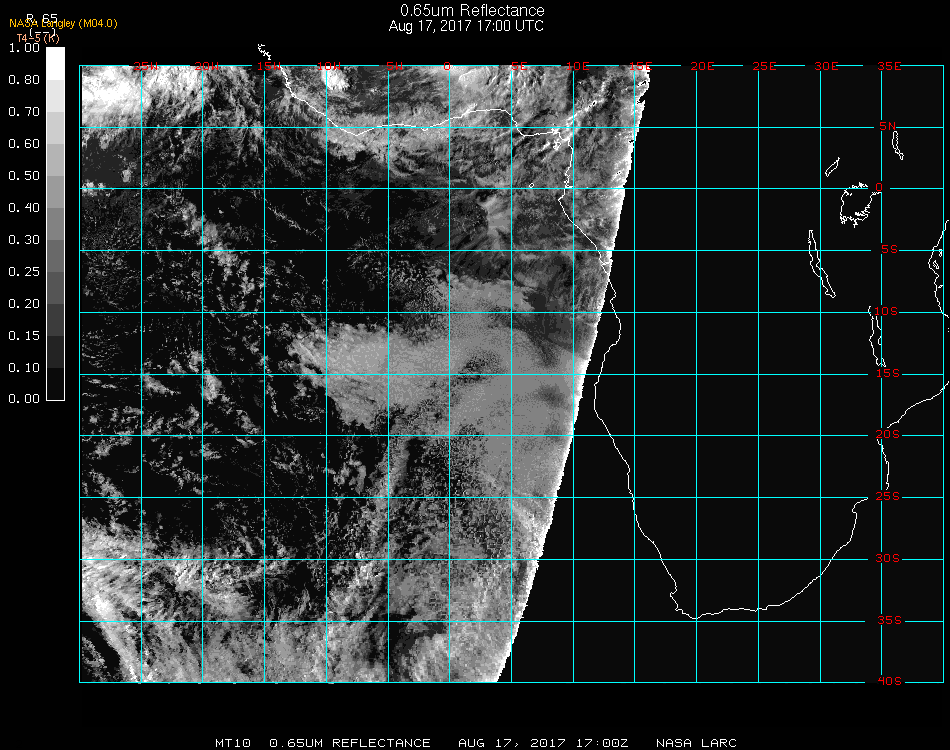Screen dimensions: 950x750
Task: Click the 0.15 colorbar scale value
Action: tap(24, 336)
